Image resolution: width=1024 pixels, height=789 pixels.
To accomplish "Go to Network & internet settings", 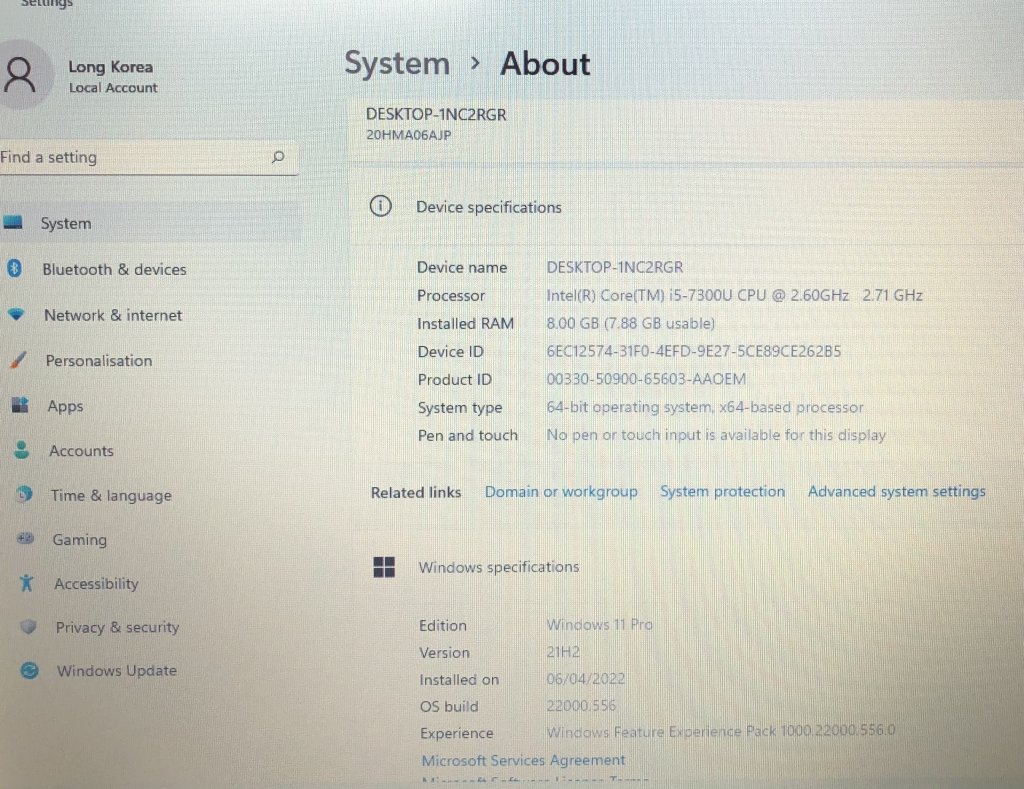I will click(x=113, y=315).
